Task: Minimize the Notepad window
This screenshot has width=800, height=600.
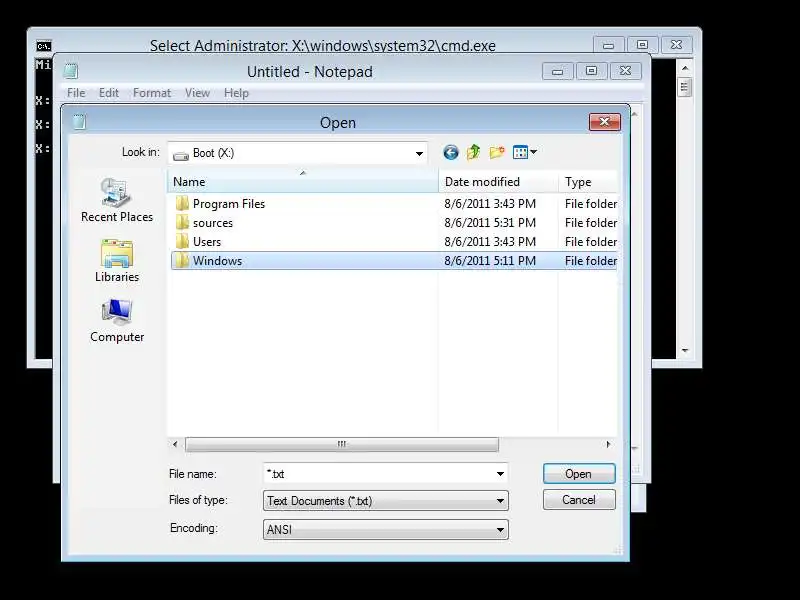Action: tap(558, 71)
